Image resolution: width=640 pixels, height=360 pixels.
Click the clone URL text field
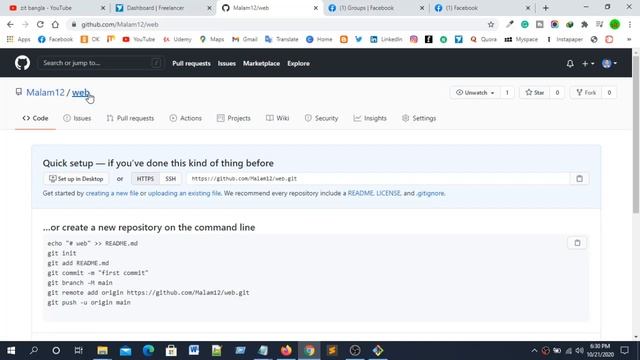[378, 179]
